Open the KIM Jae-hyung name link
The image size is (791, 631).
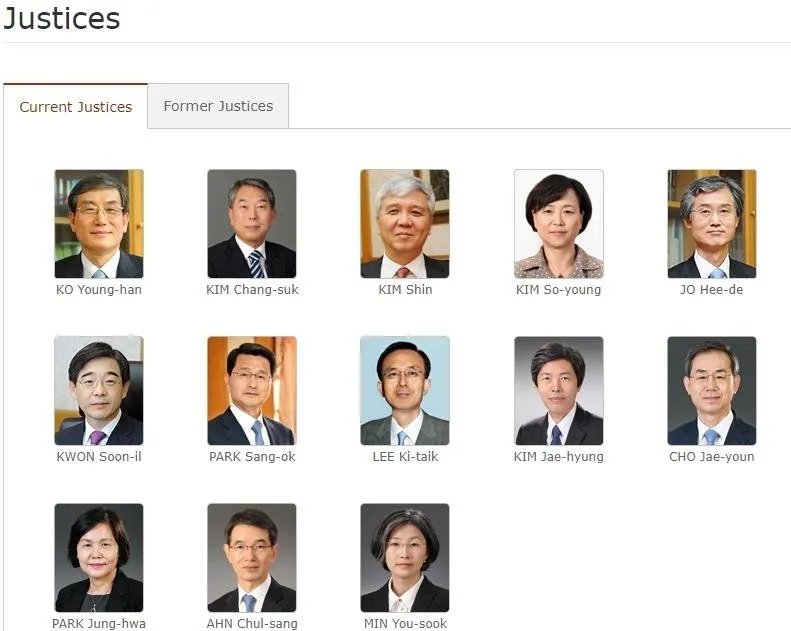[x=558, y=456]
